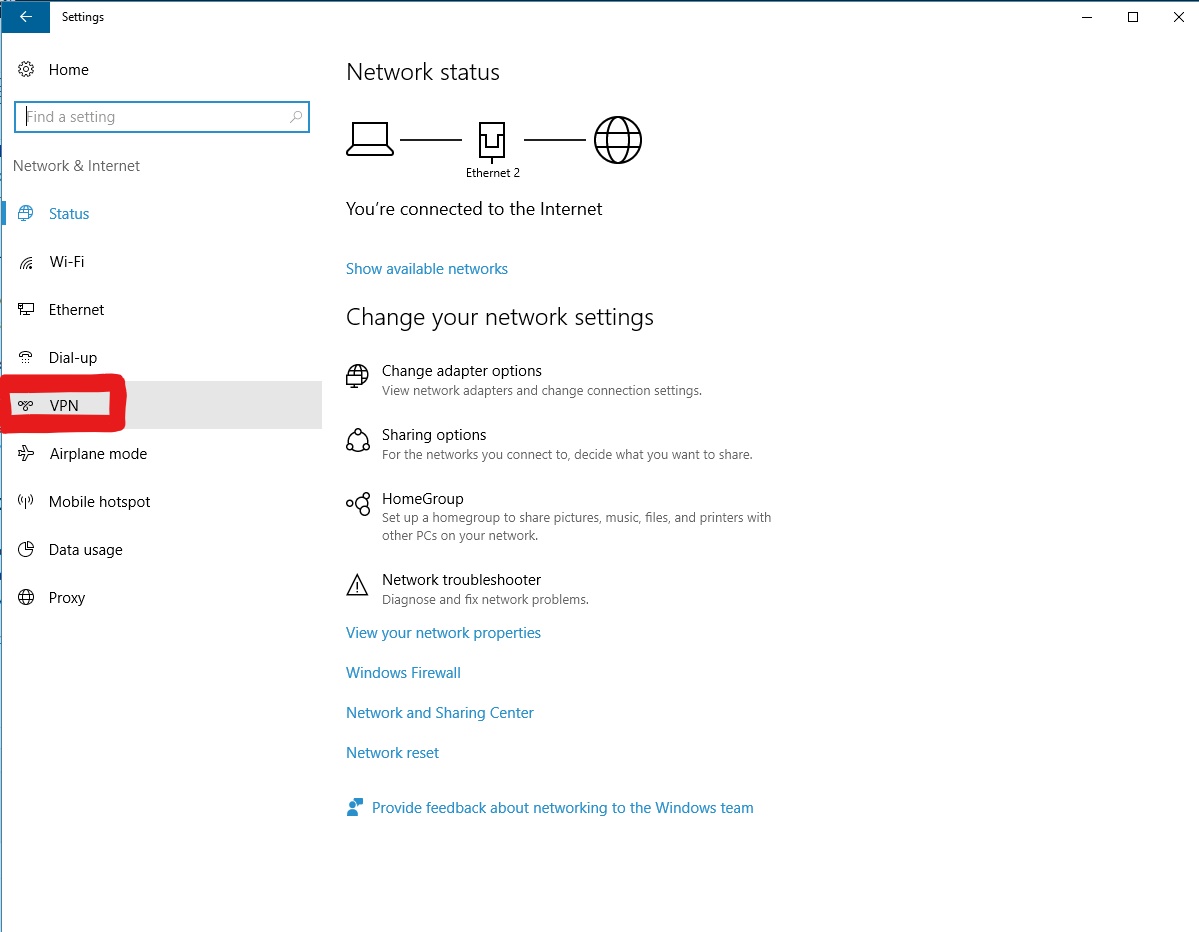Select Status in the sidebar
This screenshot has width=1199, height=932.
pos(68,213)
